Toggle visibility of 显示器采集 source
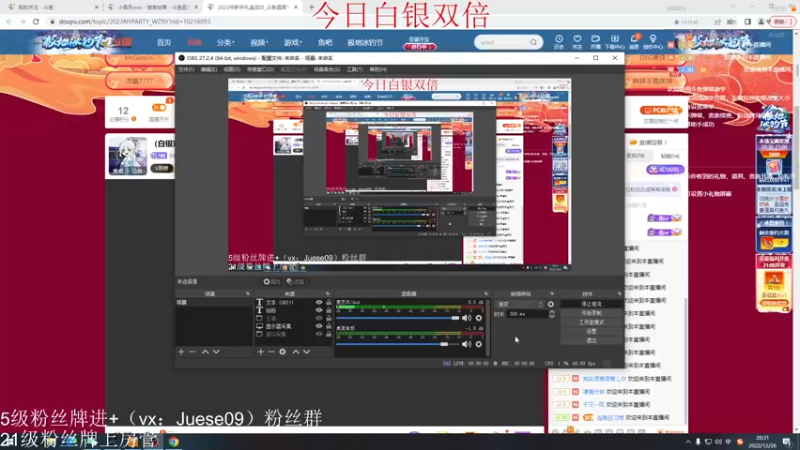The height and width of the screenshot is (450, 800). click(x=319, y=326)
